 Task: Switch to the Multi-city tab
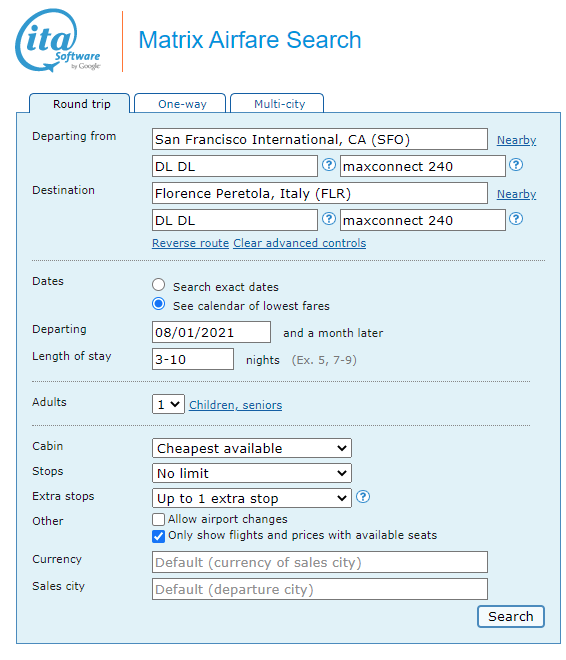pos(278,104)
